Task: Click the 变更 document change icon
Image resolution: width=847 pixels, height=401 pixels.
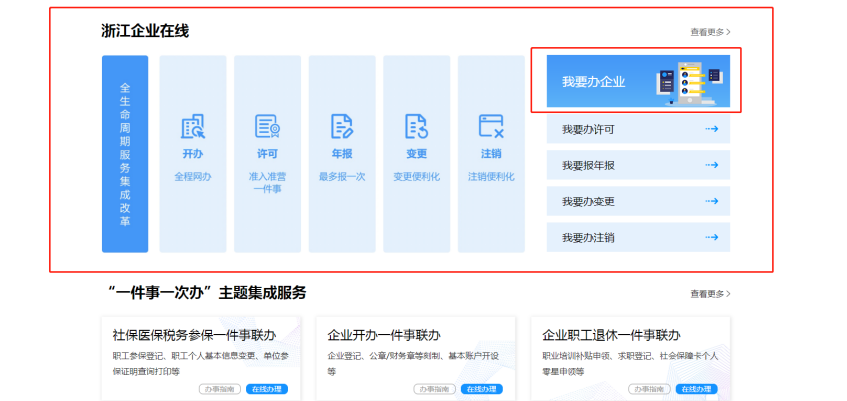Action: pyautogui.click(x=416, y=127)
